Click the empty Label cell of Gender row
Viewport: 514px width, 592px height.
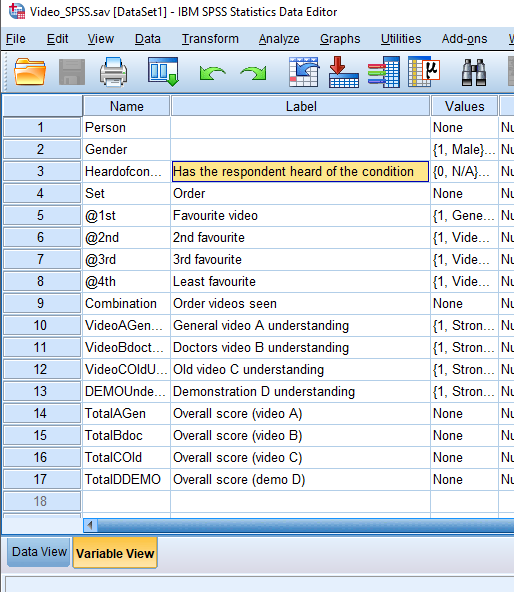click(x=300, y=149)
